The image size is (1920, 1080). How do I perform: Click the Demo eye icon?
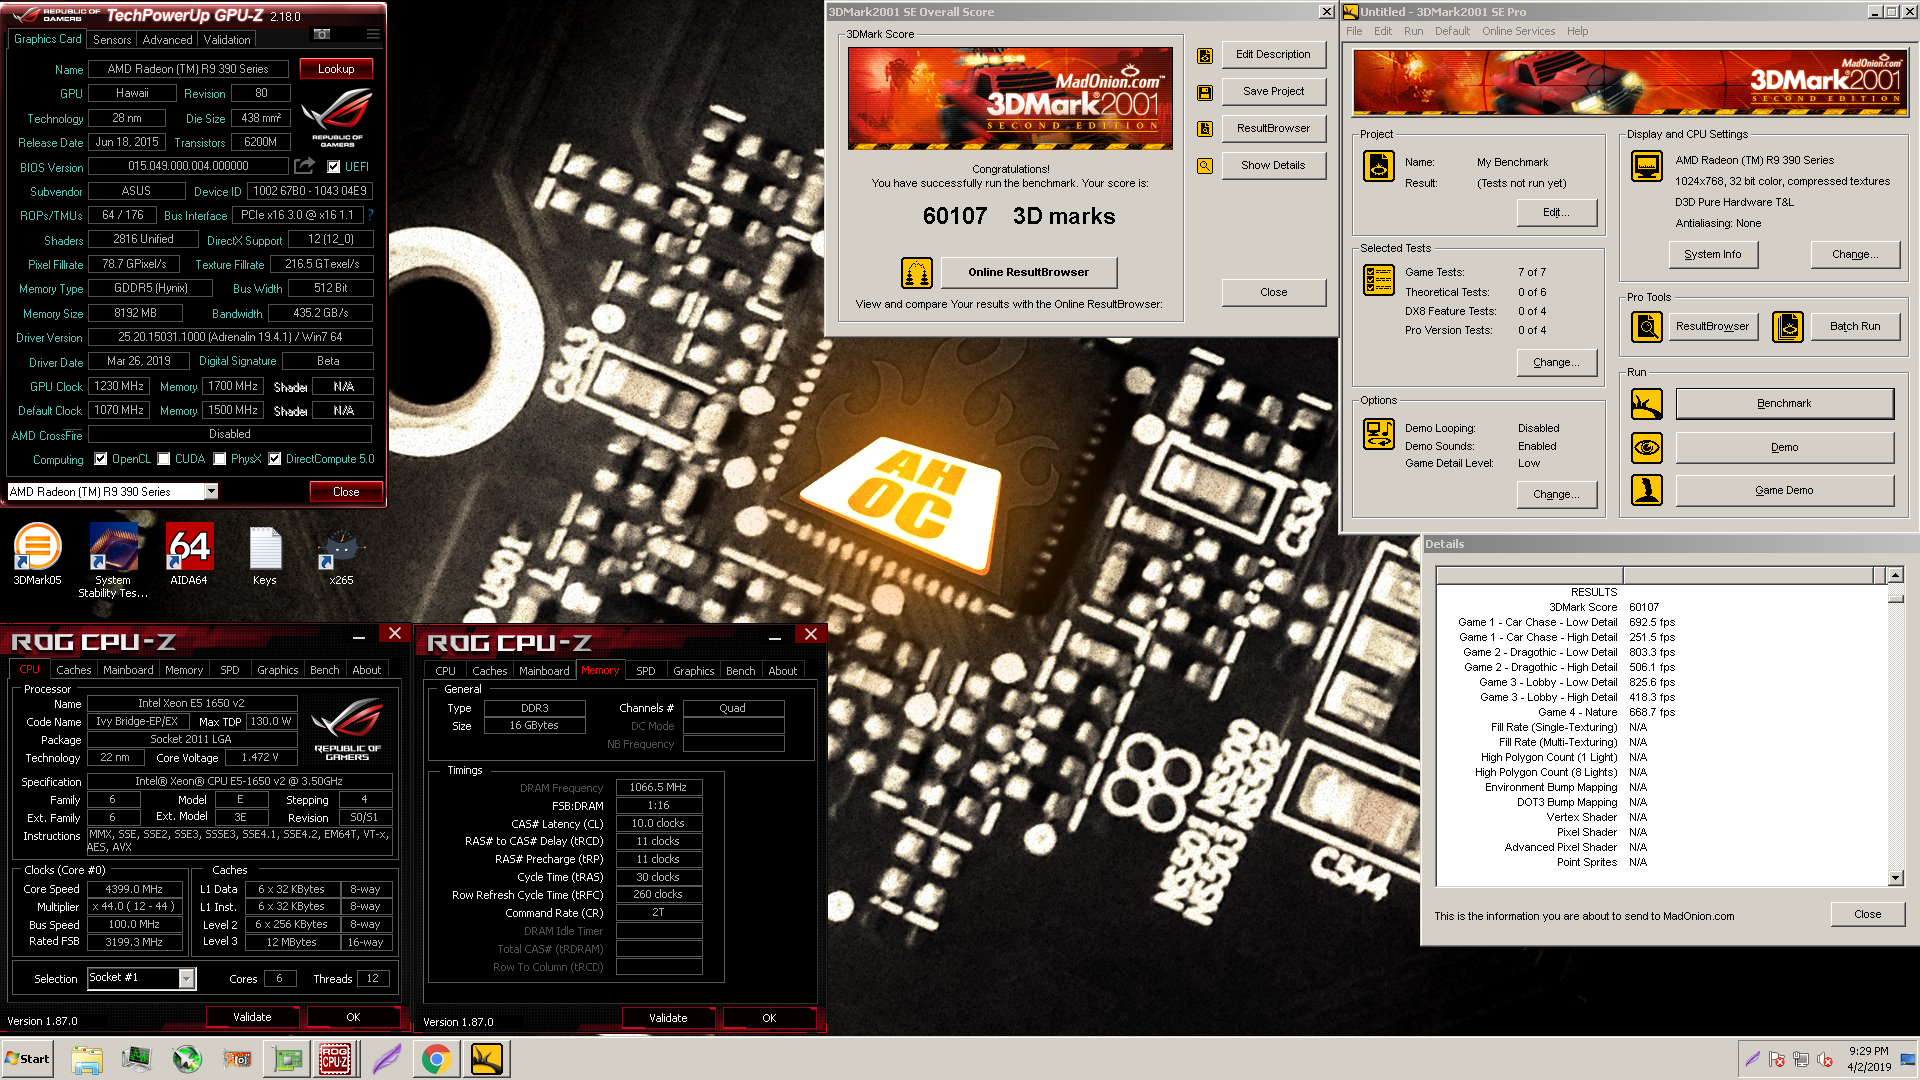click(1647, 447)
